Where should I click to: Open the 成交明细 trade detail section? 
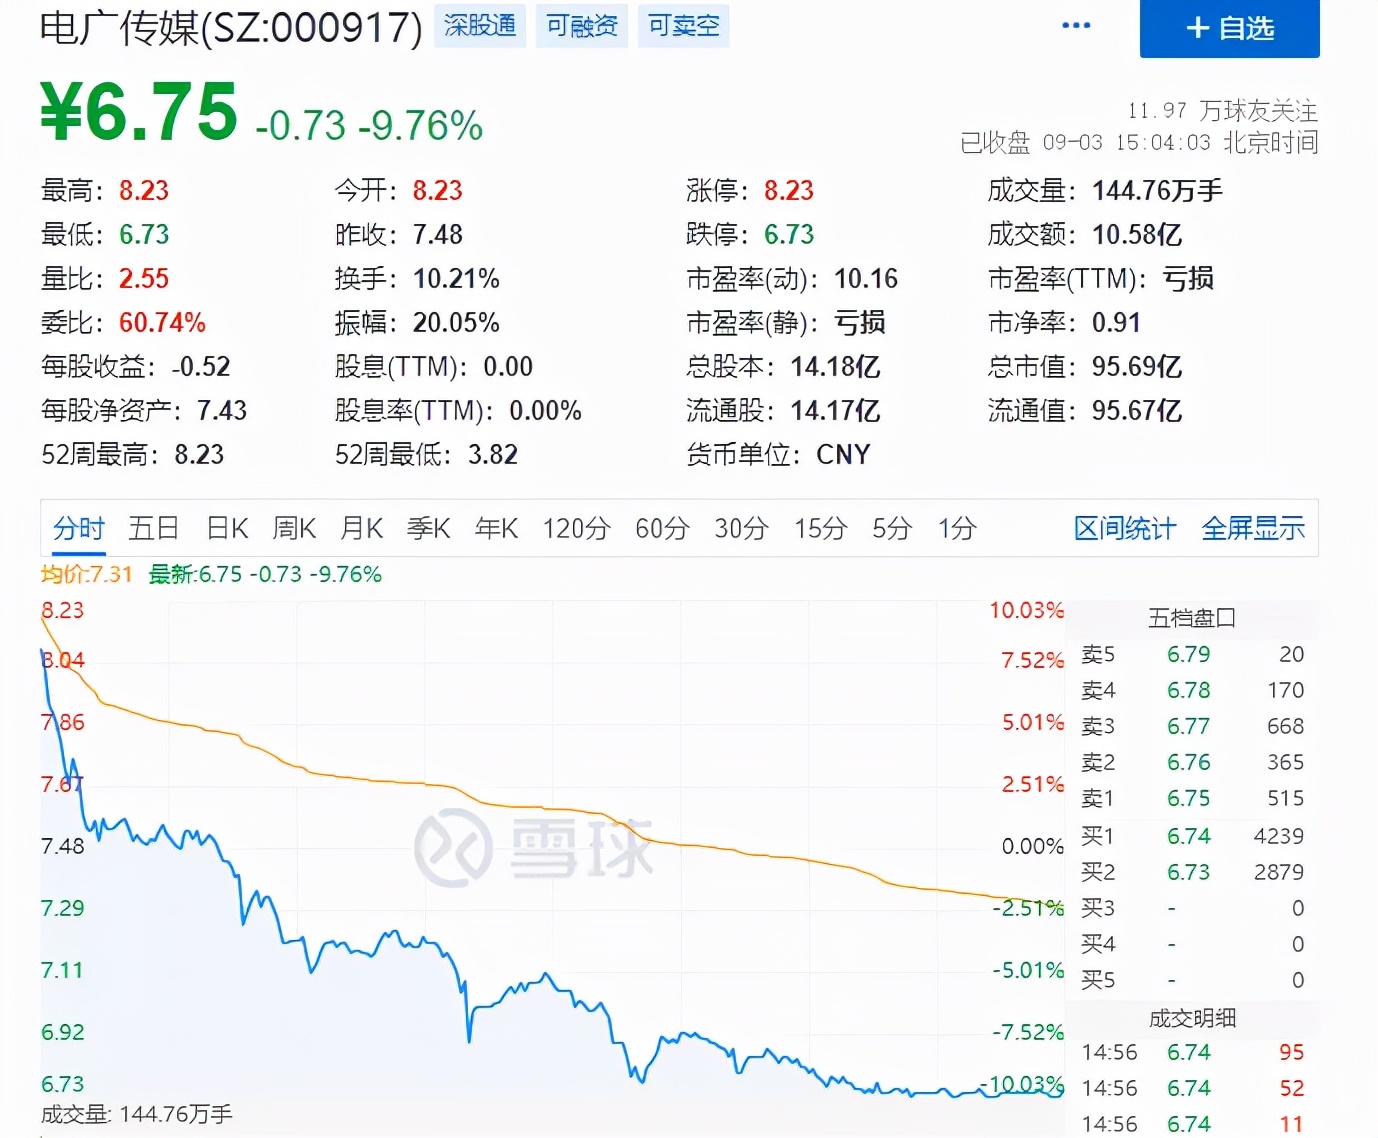point(1193,1019)
